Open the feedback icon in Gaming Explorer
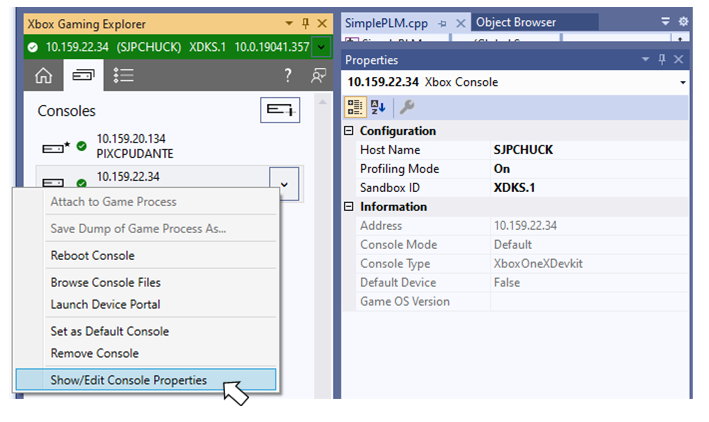Screen dimensions: 709x422 (318, 76)
